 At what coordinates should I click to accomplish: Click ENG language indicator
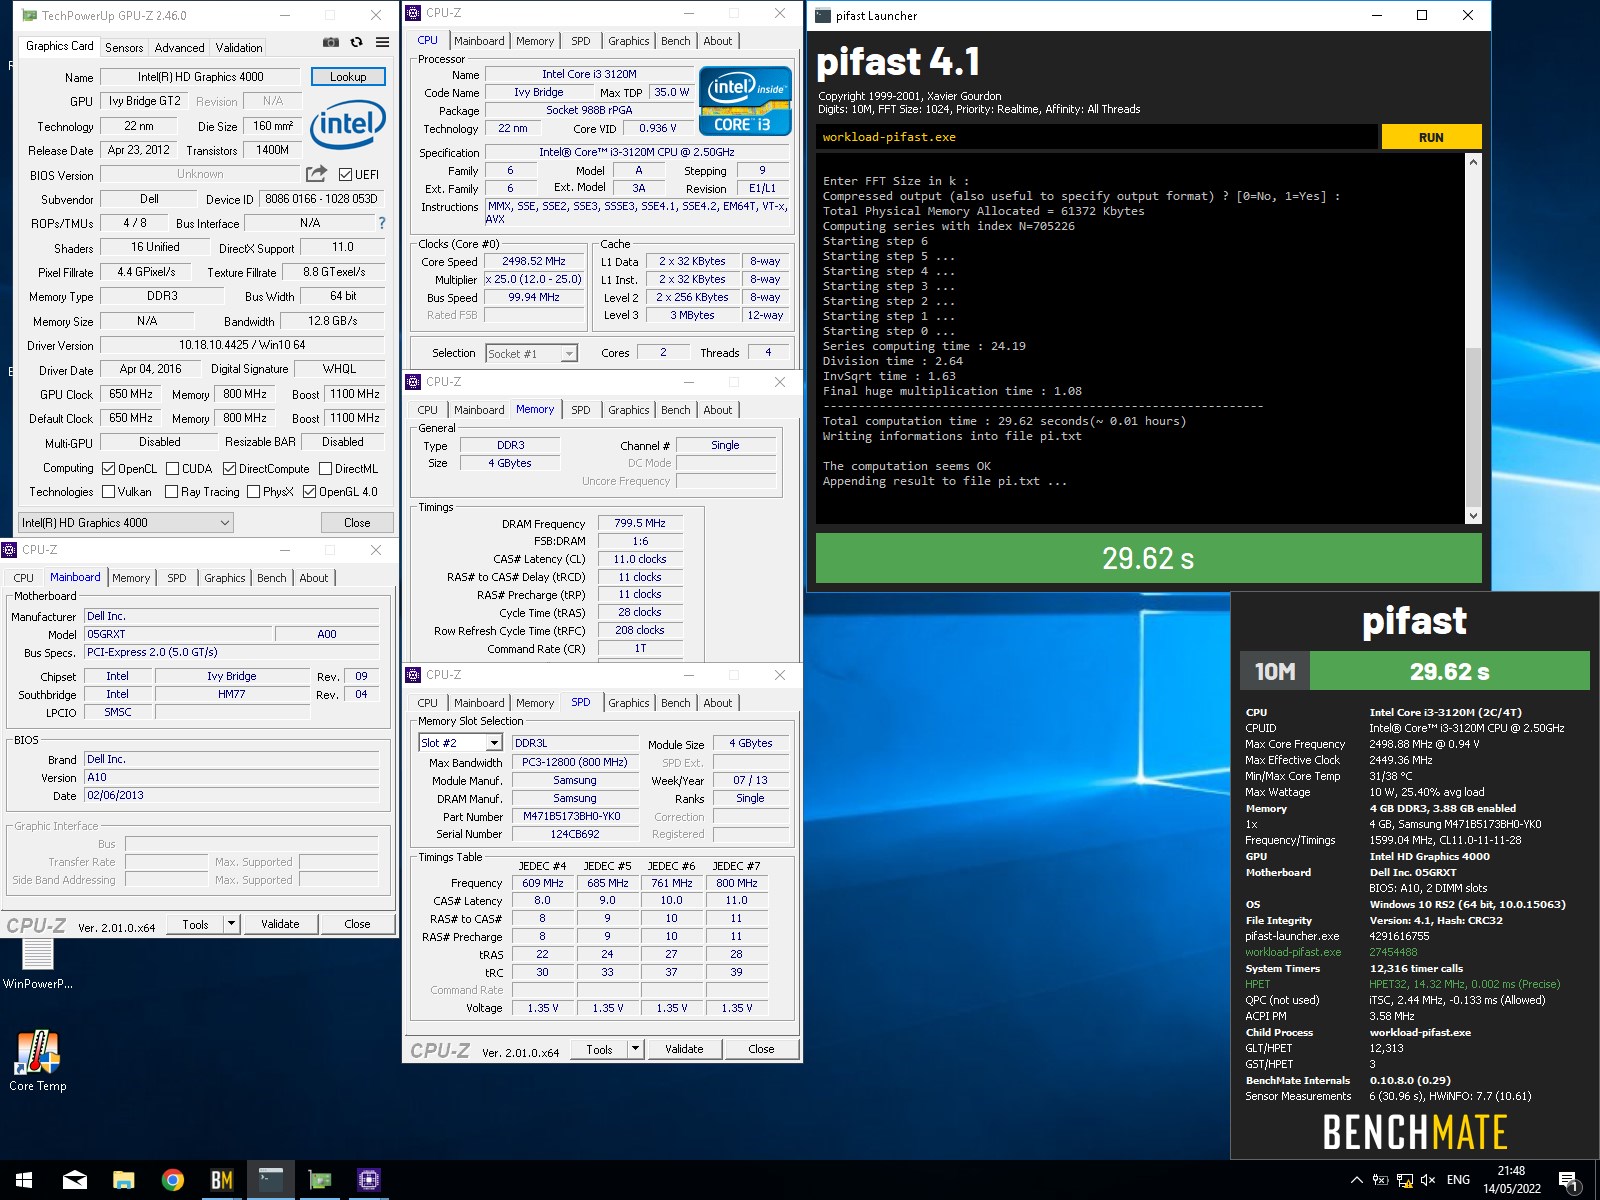(1458, 1180)
